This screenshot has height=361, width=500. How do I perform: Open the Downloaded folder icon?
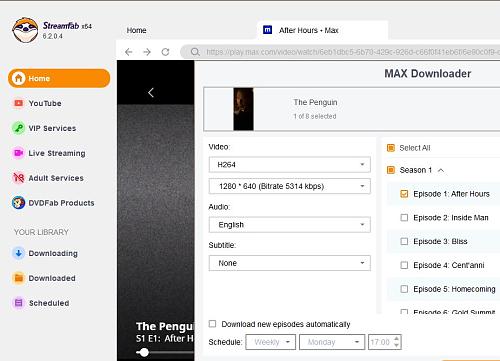point(19,278)
